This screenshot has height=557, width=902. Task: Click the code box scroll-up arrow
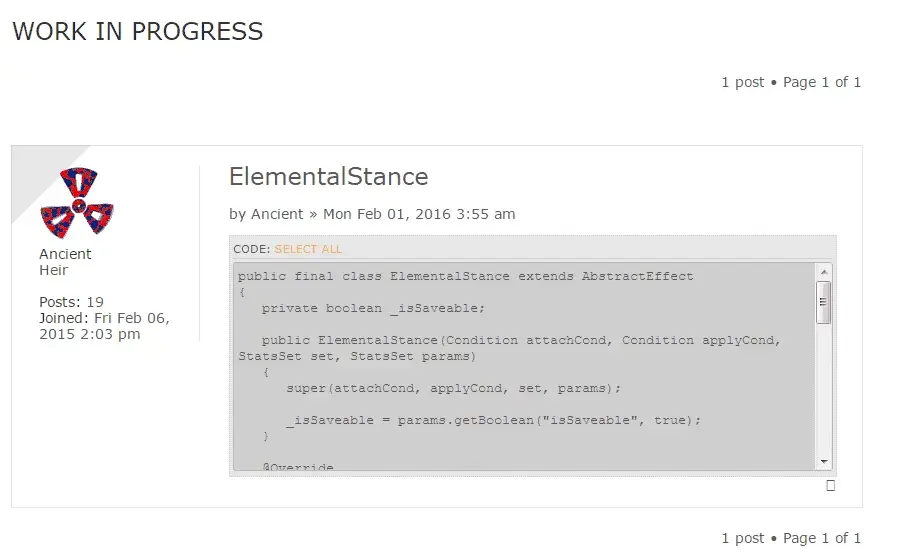point(824,272)
